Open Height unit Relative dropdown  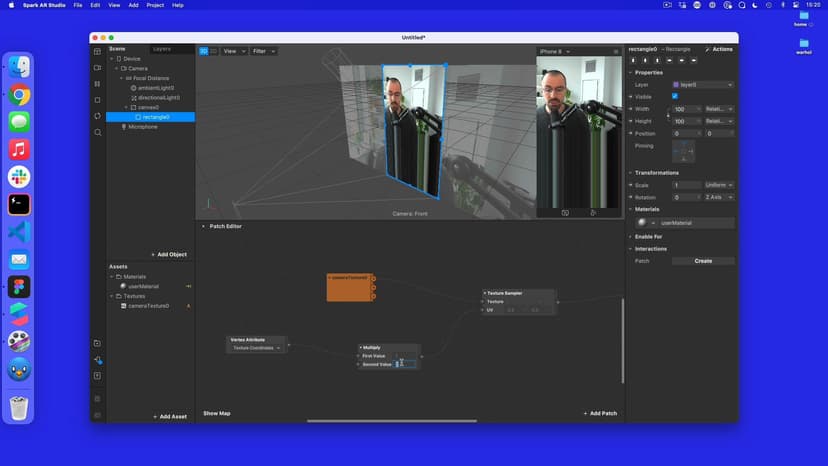pyautogui.click(x=719, y=121)
